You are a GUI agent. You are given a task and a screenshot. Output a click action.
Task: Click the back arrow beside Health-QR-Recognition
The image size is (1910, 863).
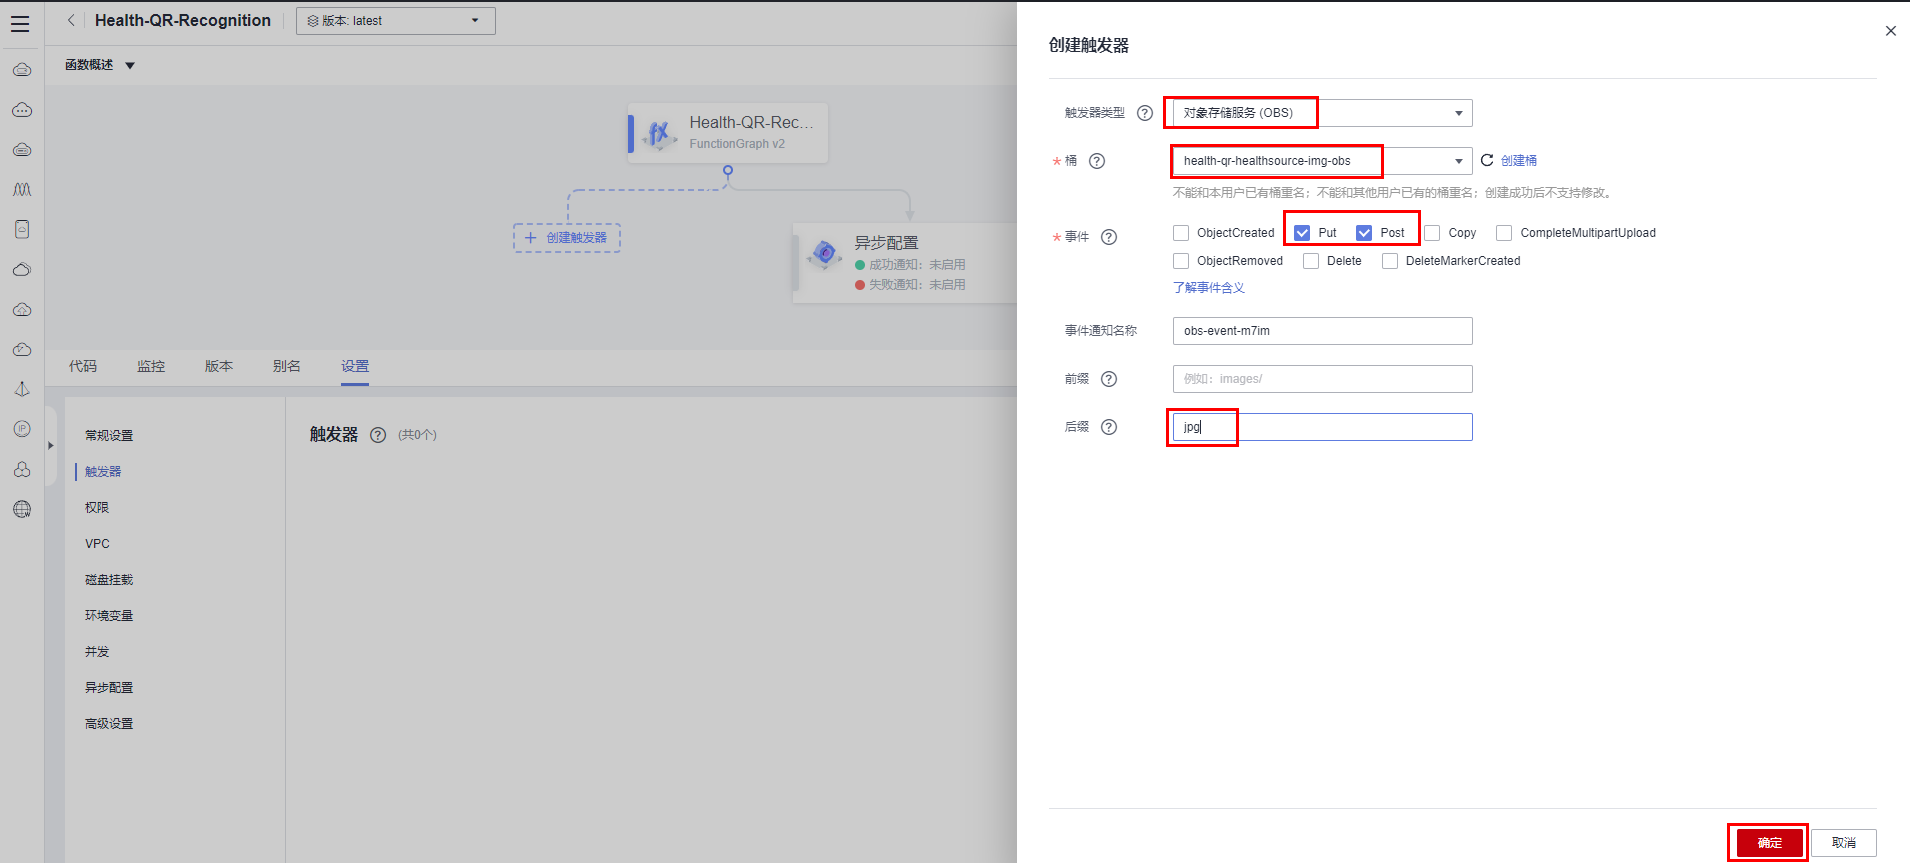(71, 20)
